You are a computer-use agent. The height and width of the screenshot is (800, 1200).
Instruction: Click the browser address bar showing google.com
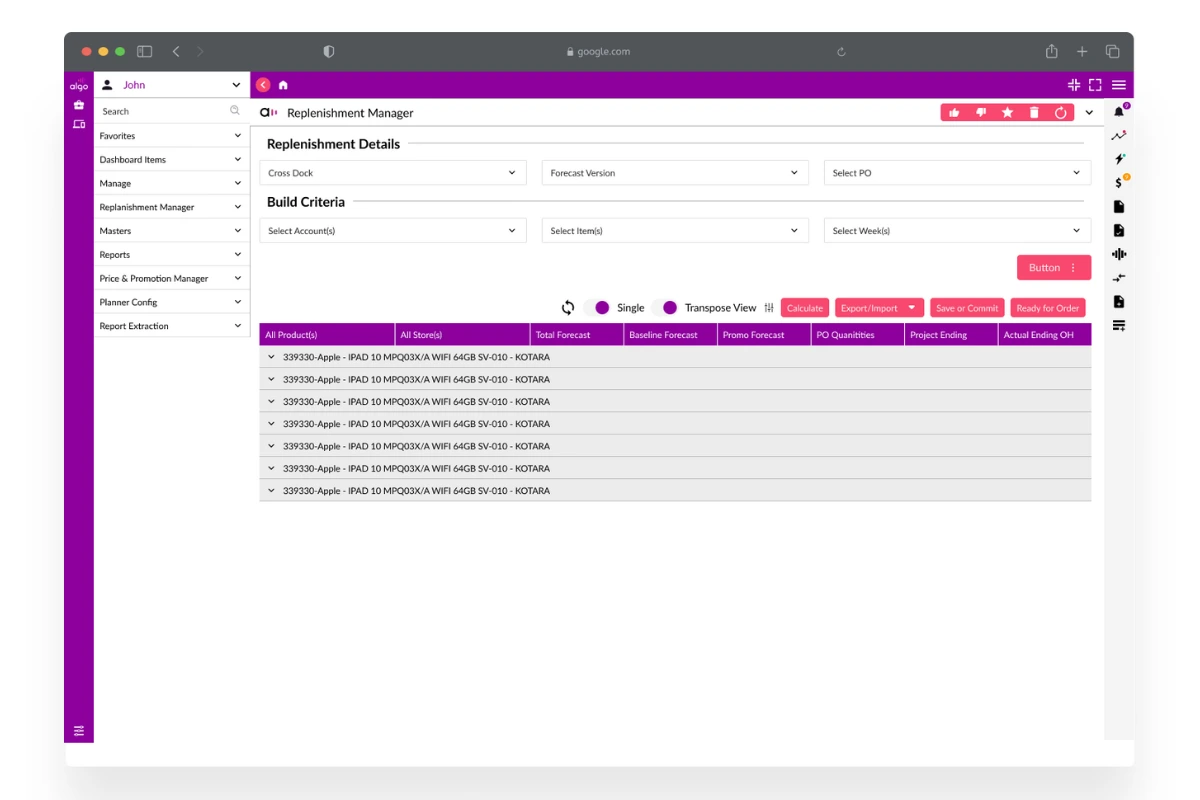coord(598,51)
